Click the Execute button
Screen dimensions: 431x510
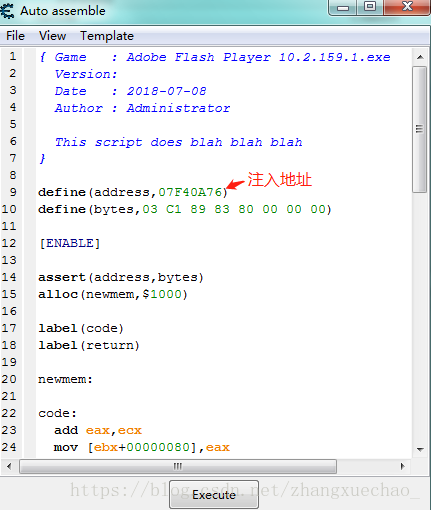click(x=214, y=495)
